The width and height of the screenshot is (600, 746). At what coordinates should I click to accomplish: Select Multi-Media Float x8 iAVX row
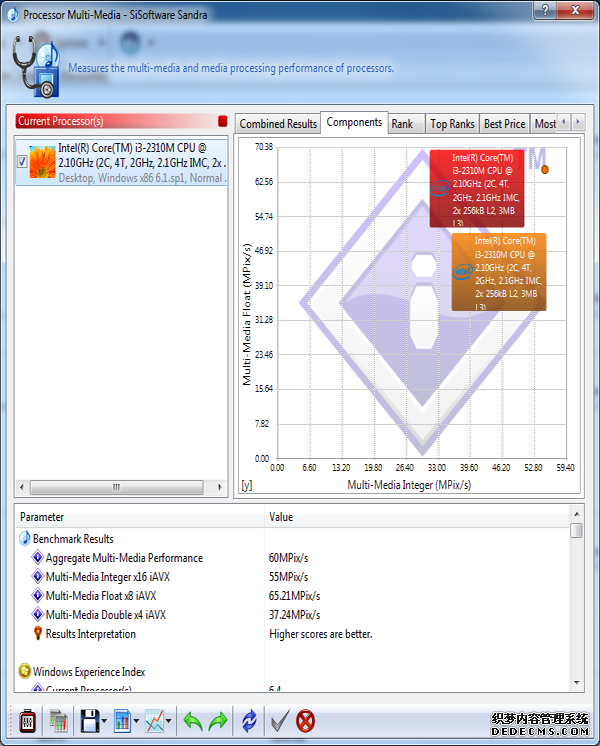[293, 596]
